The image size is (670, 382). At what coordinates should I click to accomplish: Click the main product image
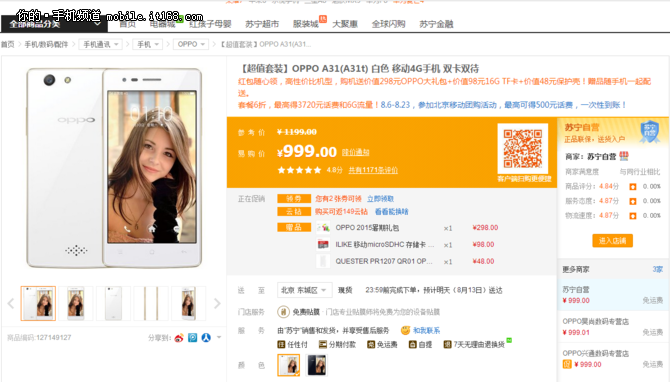(x=114, y=168)
